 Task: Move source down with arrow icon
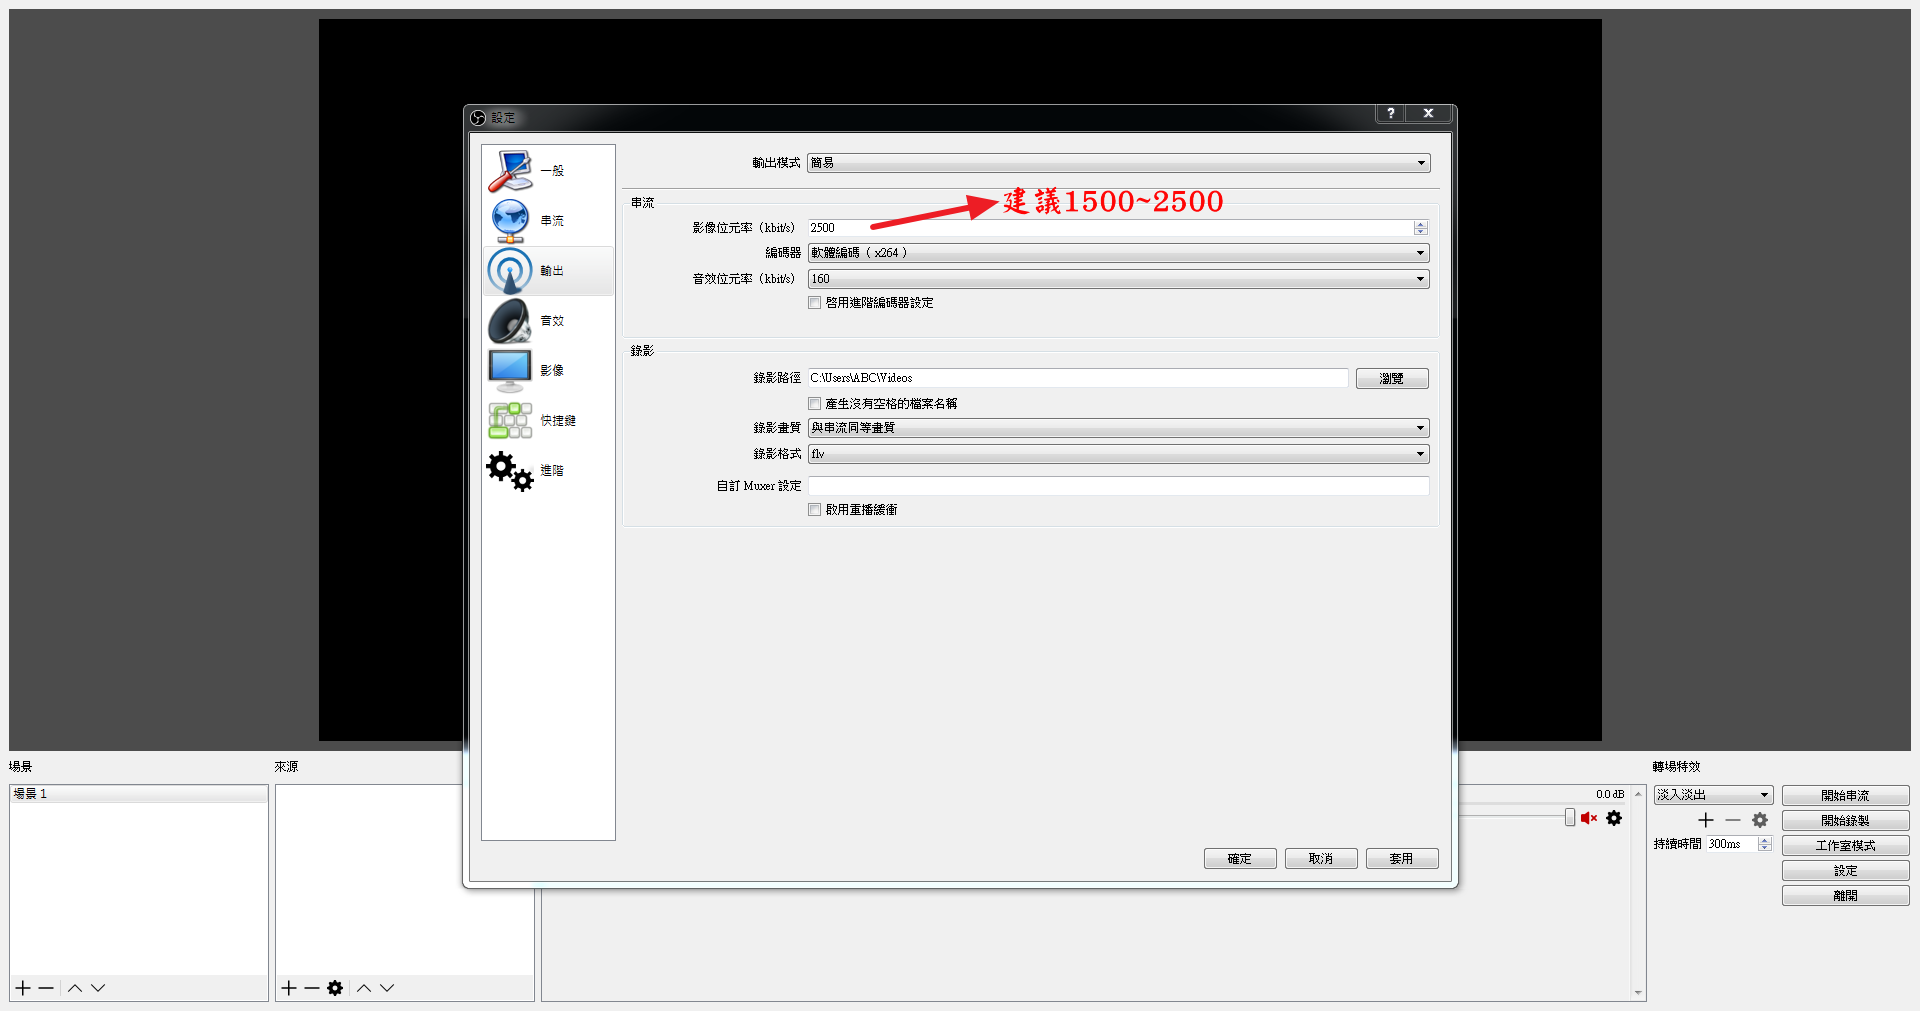pos(387,988)
